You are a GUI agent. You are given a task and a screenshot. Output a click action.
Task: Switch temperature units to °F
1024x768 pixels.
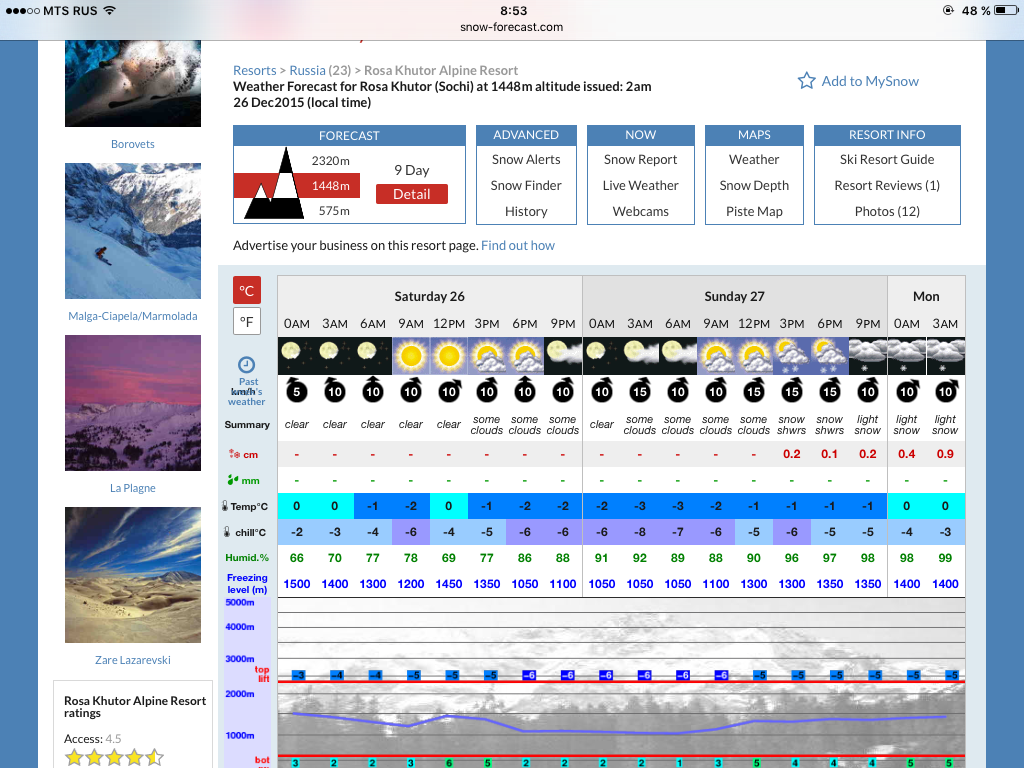[x=247, y=321]
